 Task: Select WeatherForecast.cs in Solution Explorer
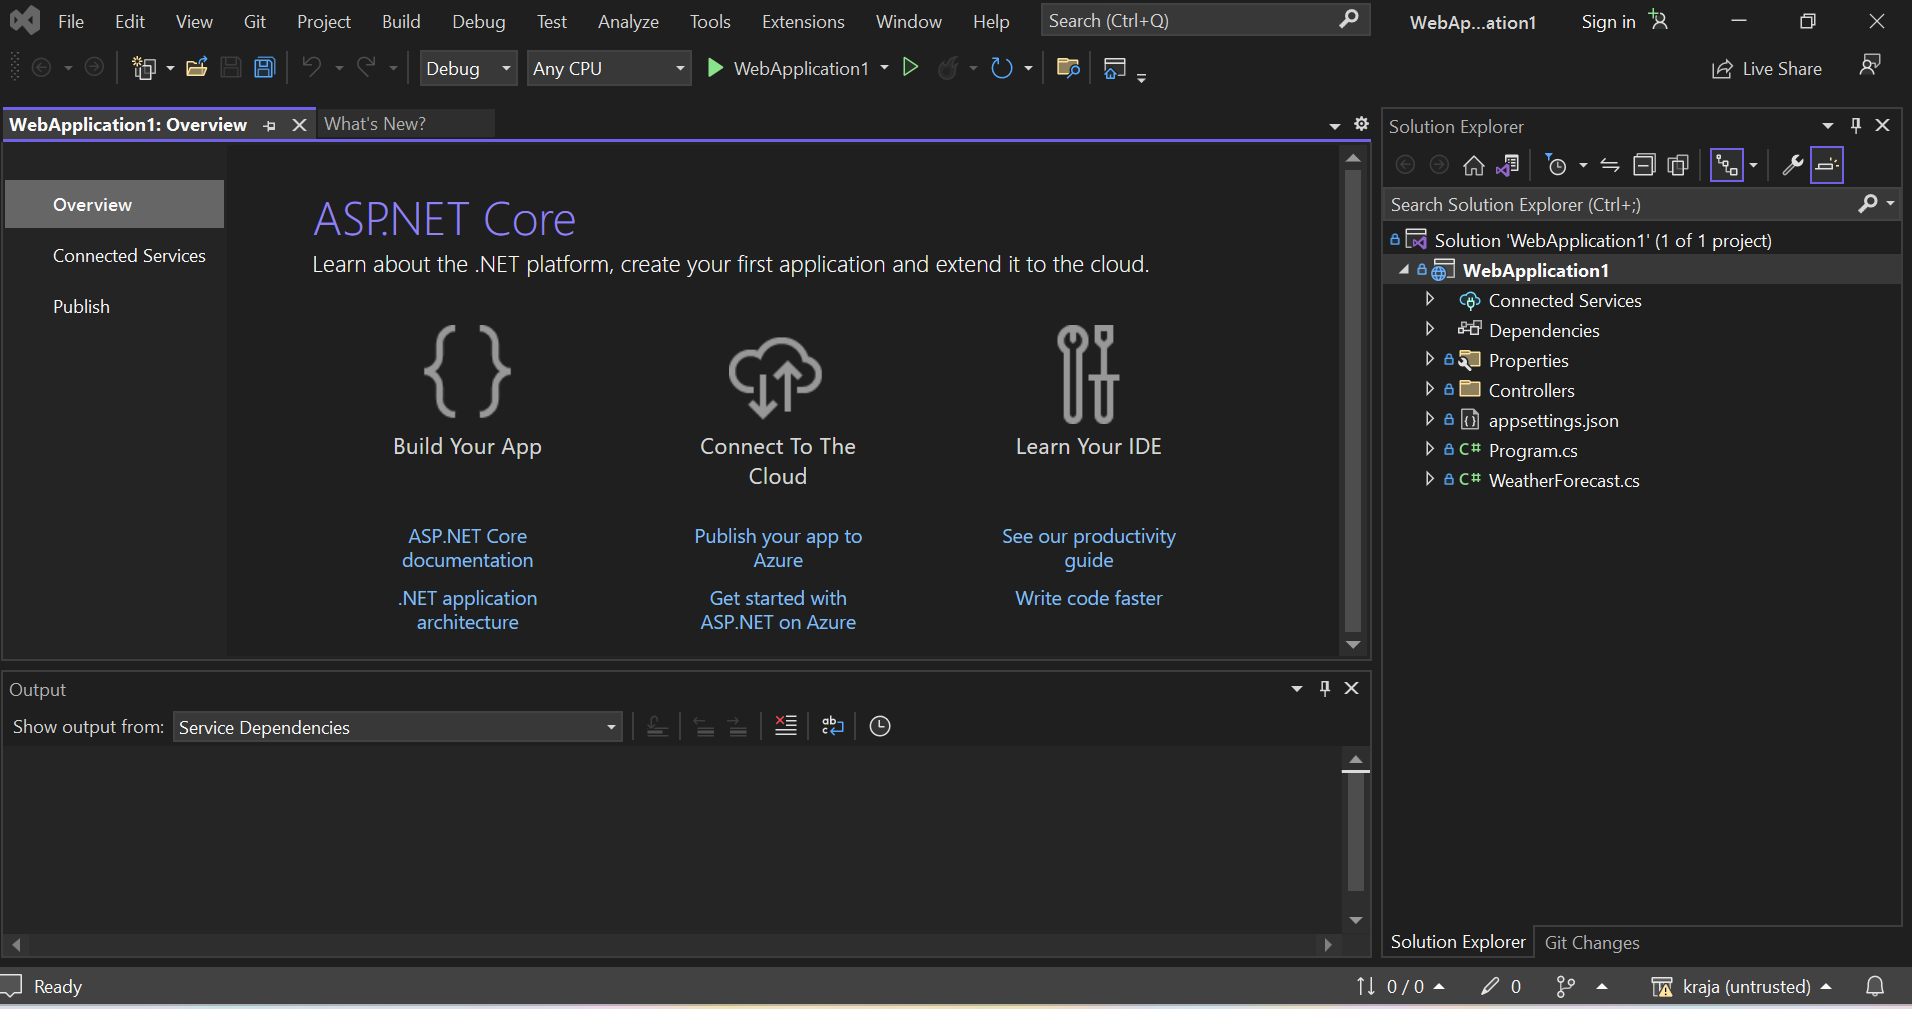(x=1564, y=480)
